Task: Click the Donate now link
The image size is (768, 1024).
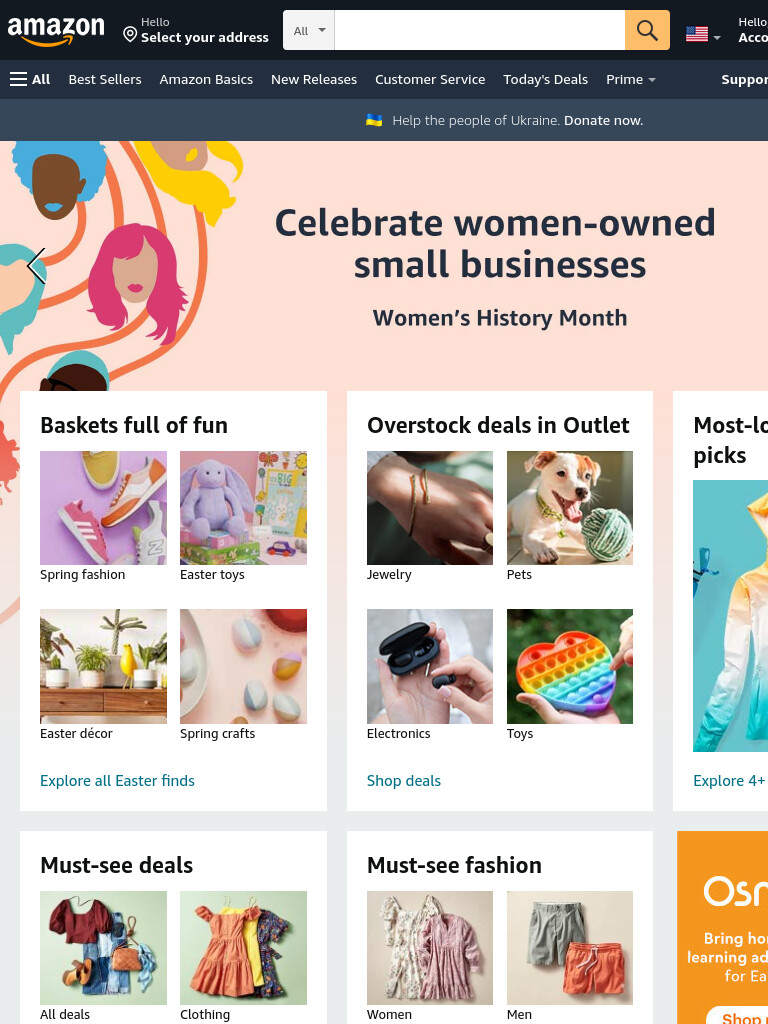Action: coord(603,120)
